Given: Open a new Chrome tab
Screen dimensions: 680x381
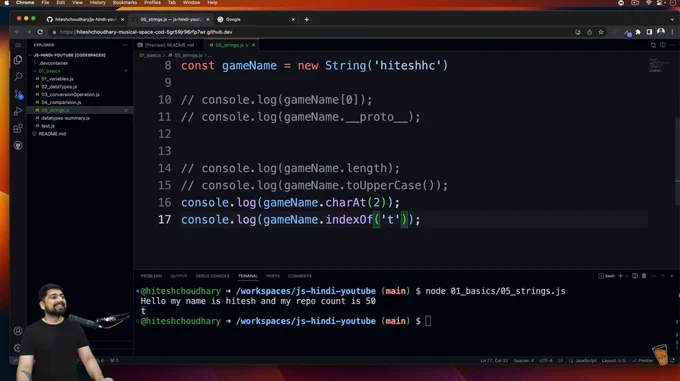Looking at the screenshot, I should click(x=307, y=20).
